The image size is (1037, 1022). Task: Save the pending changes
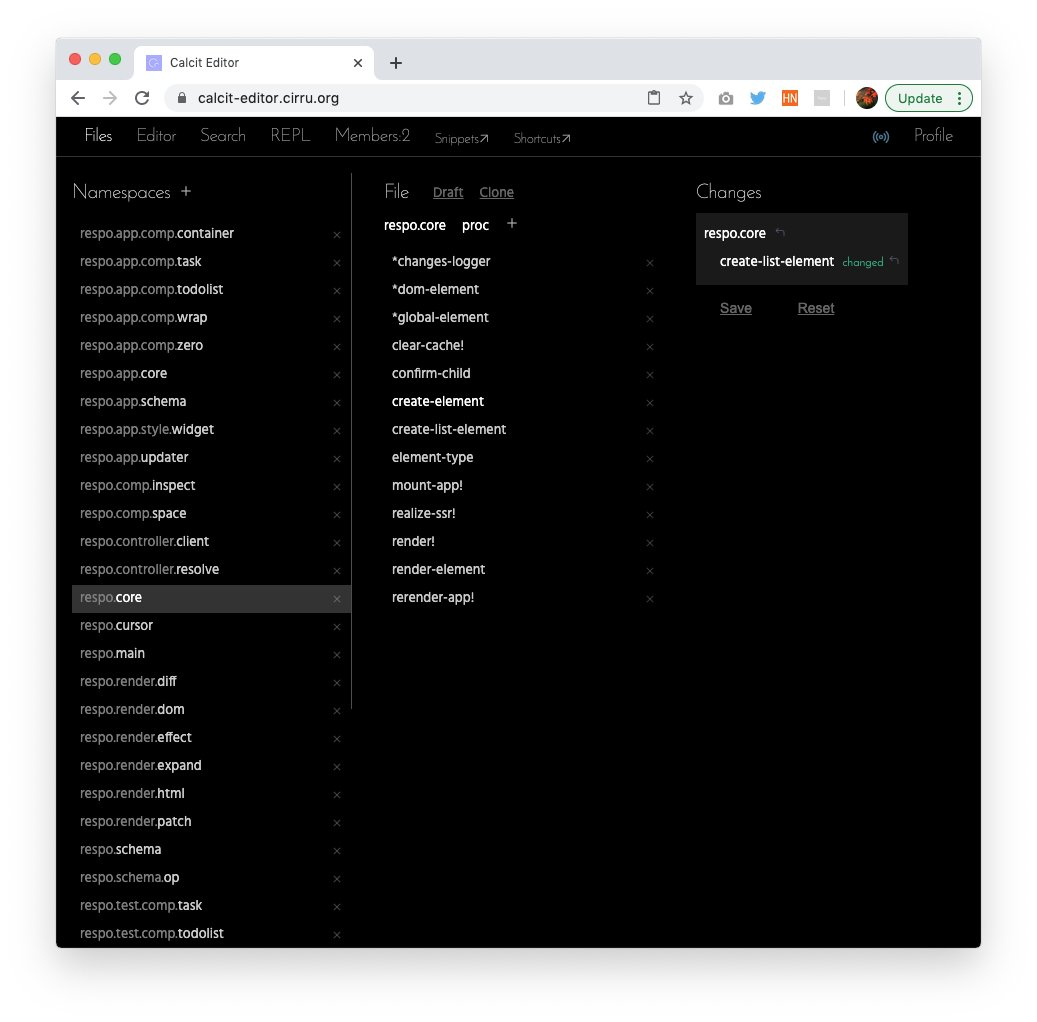[735, 308]
